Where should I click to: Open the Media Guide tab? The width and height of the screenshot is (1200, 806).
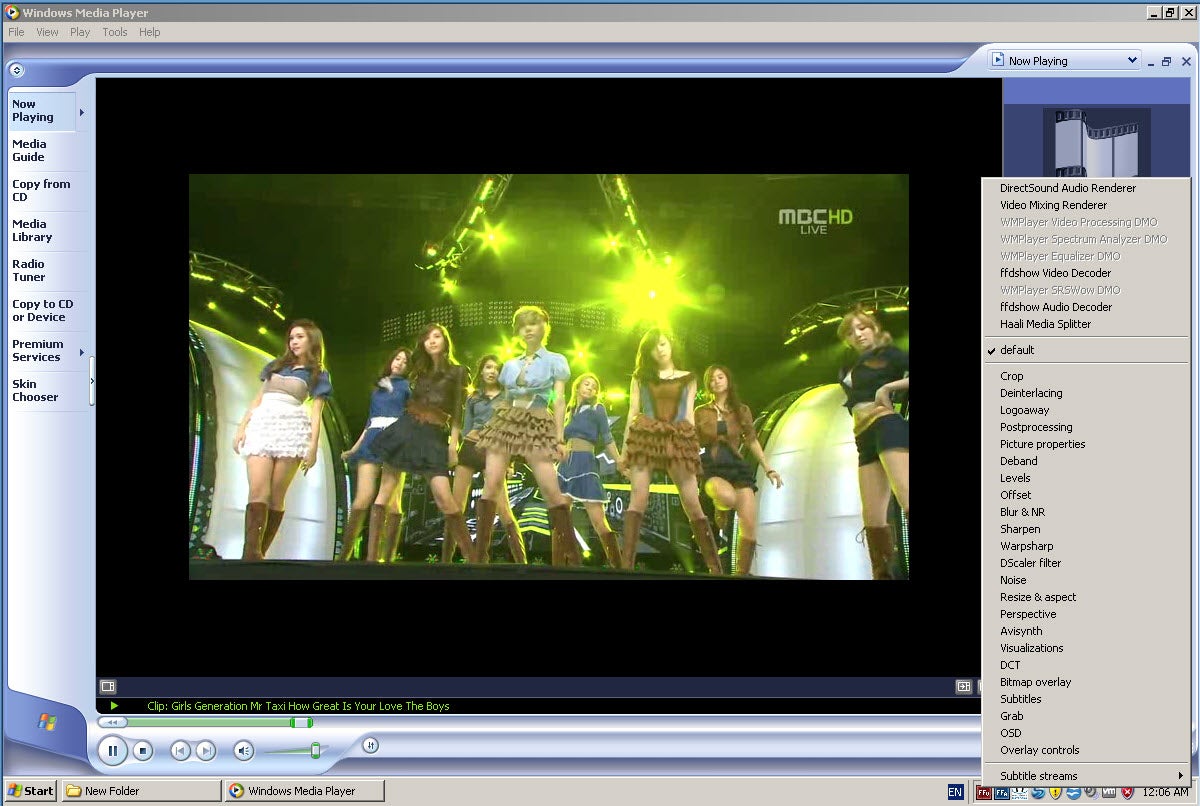(41, 151)
